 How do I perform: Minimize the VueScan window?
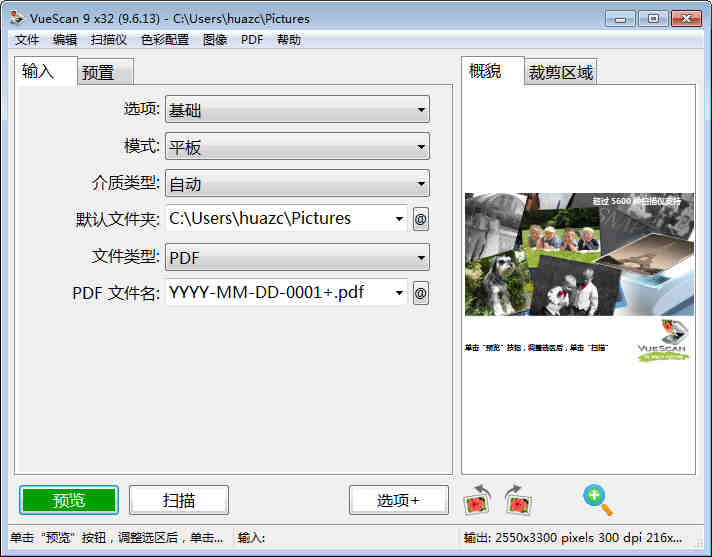[x=620, y=19]
